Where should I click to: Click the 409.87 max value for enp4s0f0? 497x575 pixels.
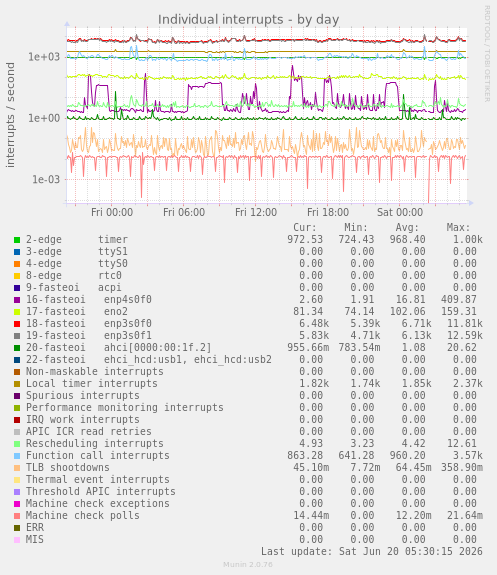pyautogui.click(x=458, y=300)
